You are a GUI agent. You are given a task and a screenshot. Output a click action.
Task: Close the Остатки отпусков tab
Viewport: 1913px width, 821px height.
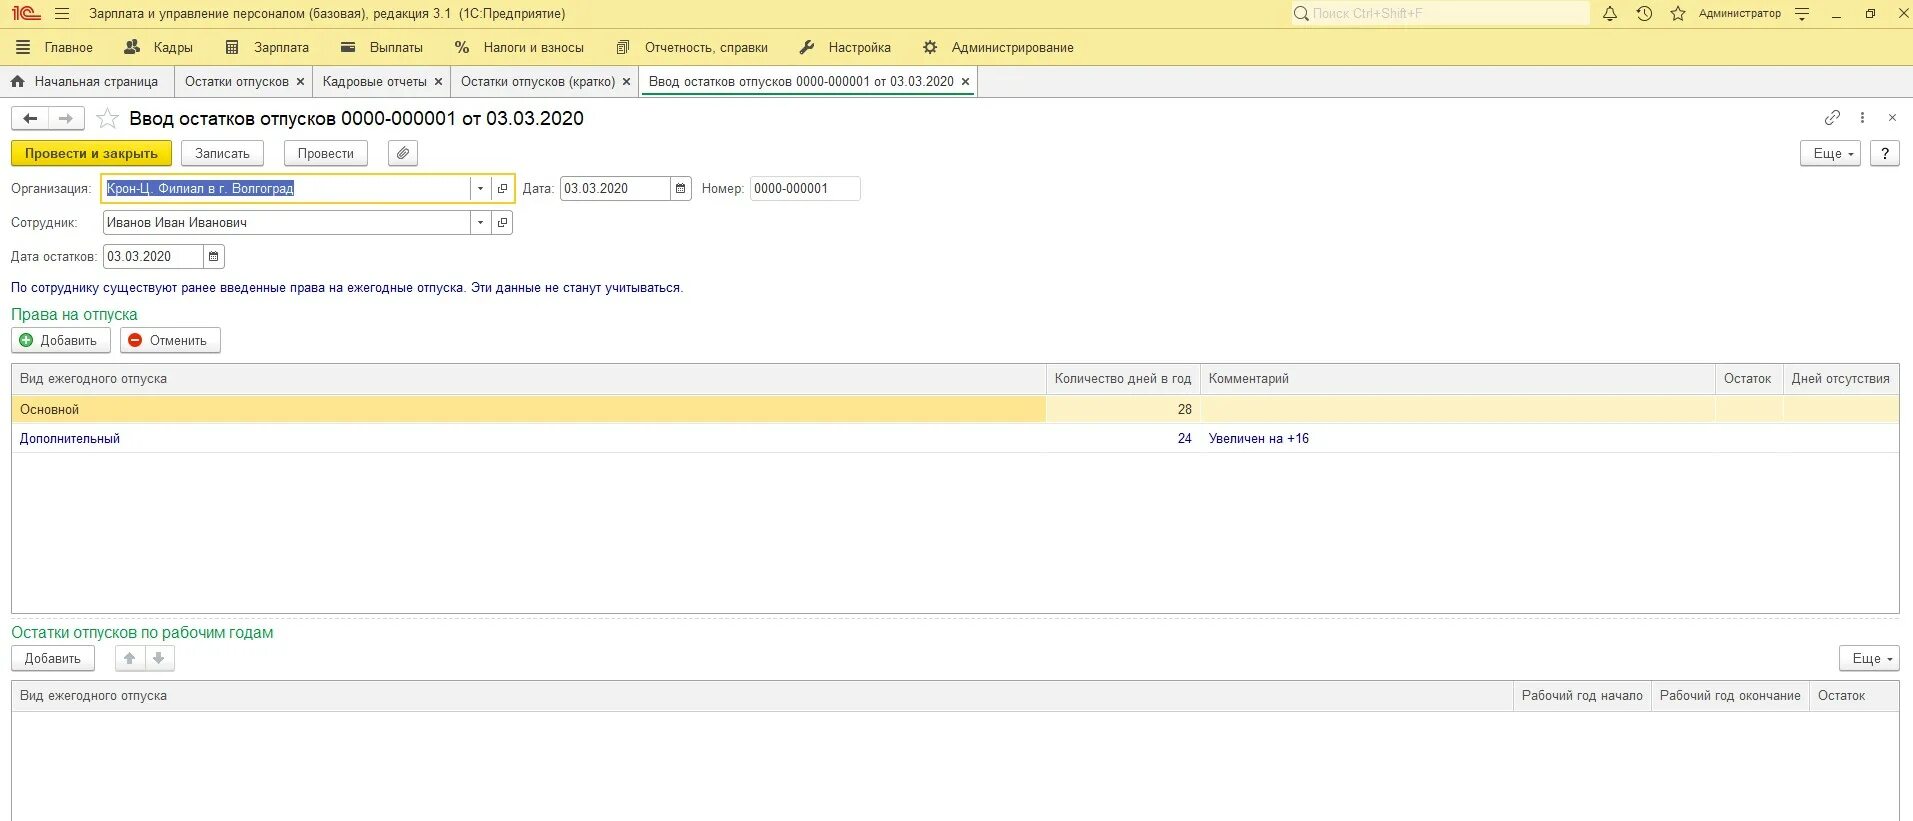tap(300, 82)
